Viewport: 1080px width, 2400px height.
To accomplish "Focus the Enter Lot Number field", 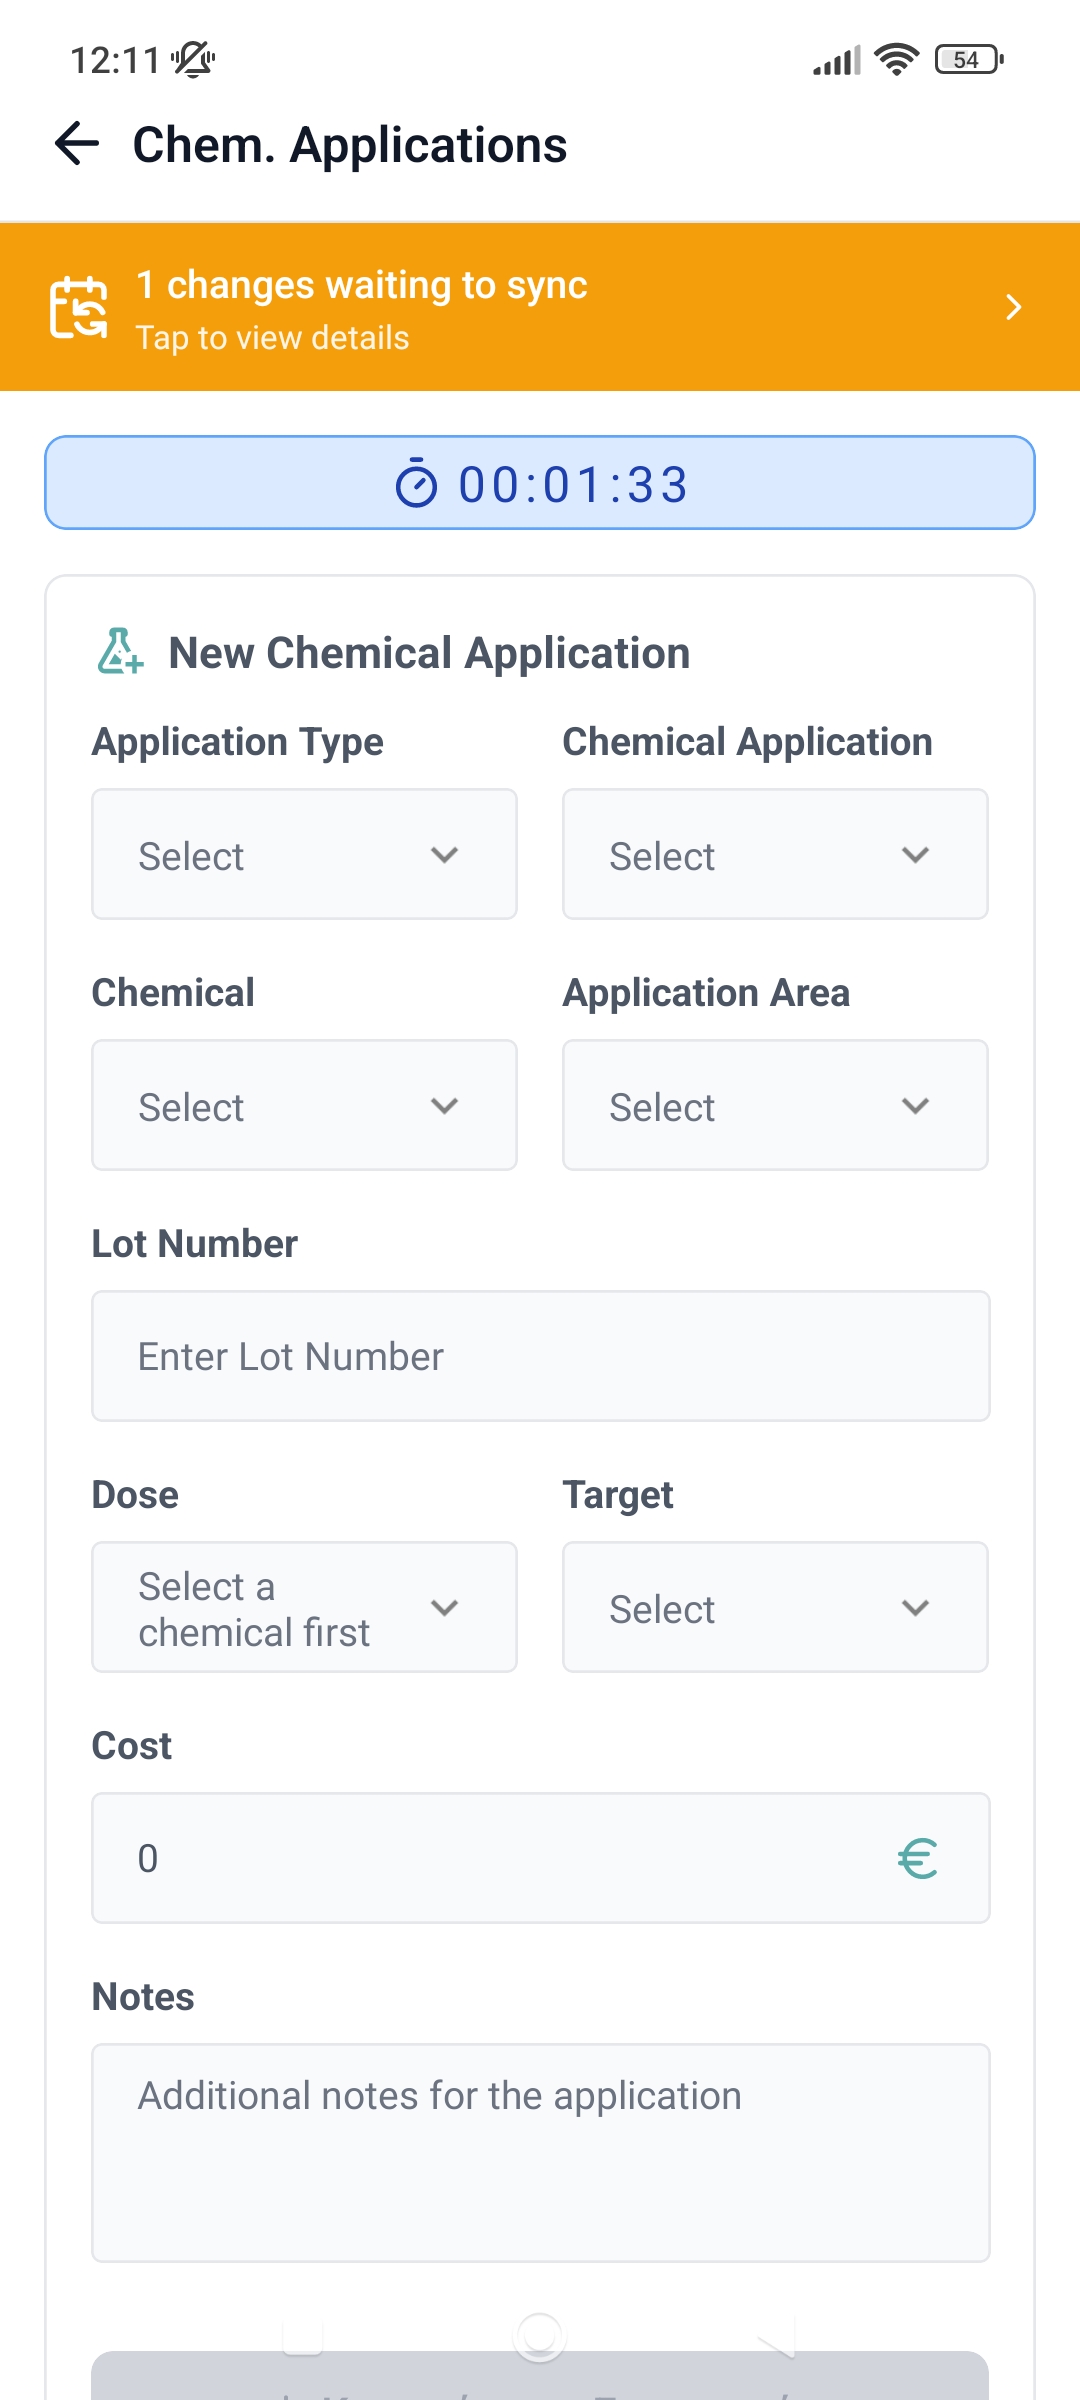I will coord(540,1357).
